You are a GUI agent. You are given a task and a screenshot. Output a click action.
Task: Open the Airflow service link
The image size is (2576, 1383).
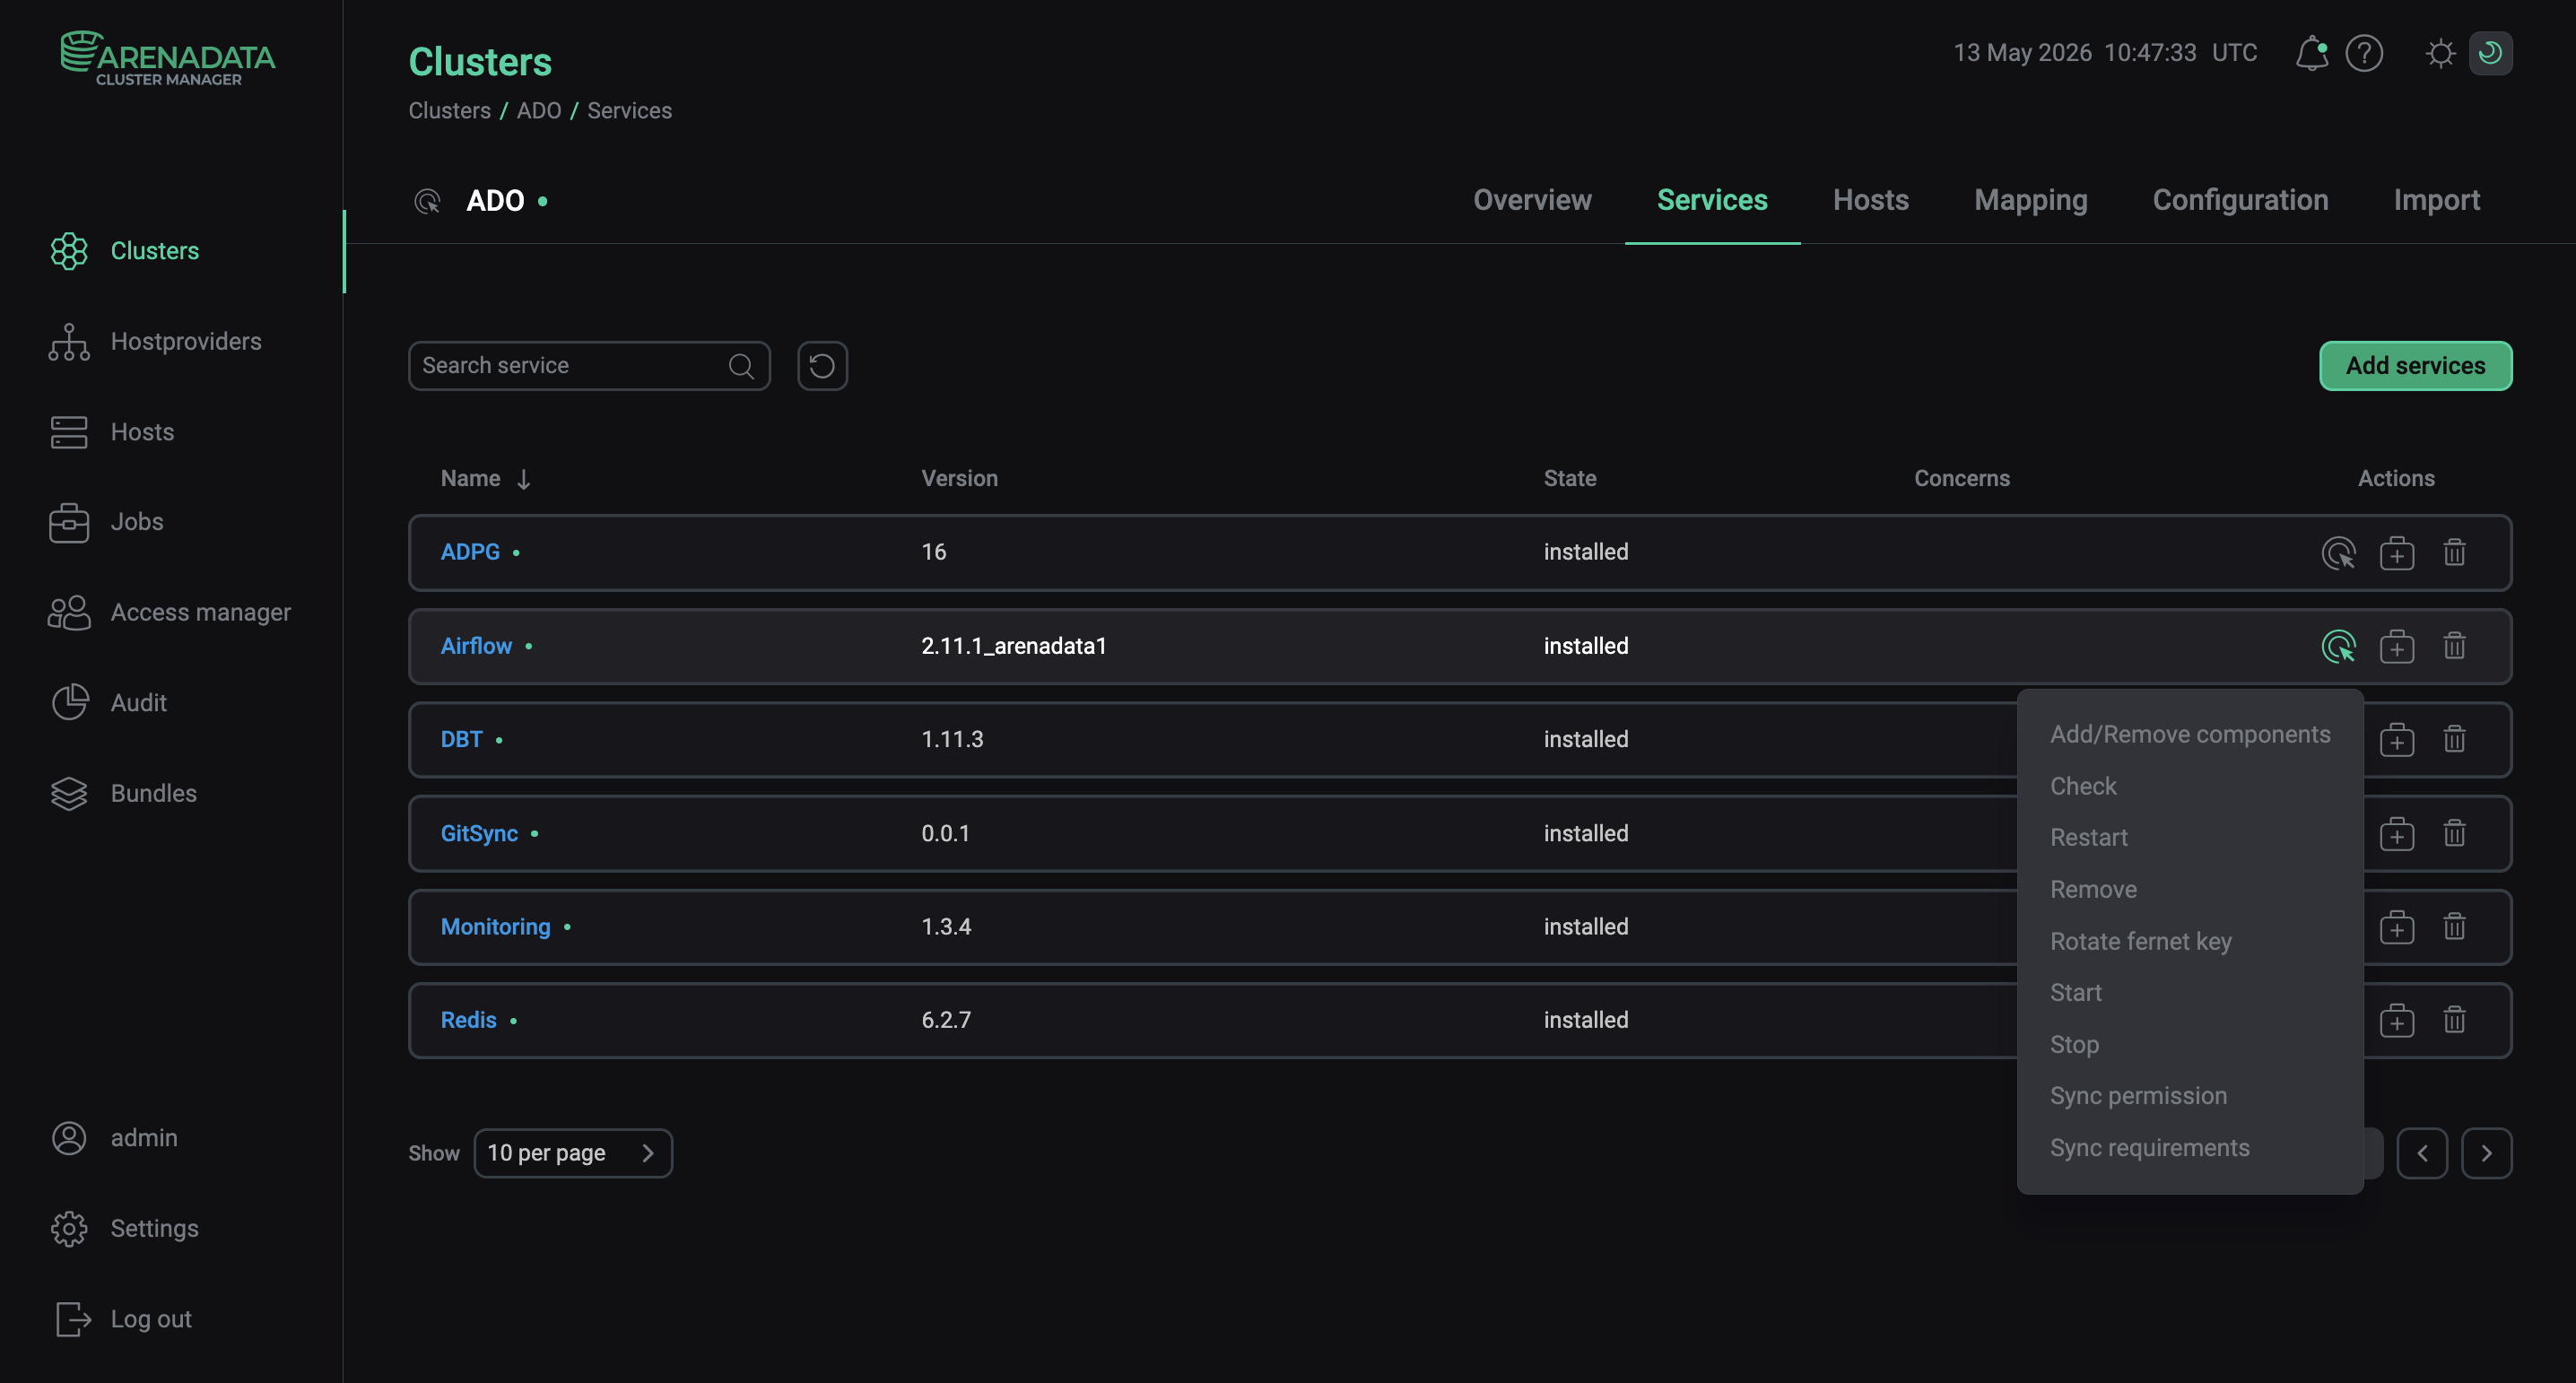pyautogui.click(x=476, y=646)
